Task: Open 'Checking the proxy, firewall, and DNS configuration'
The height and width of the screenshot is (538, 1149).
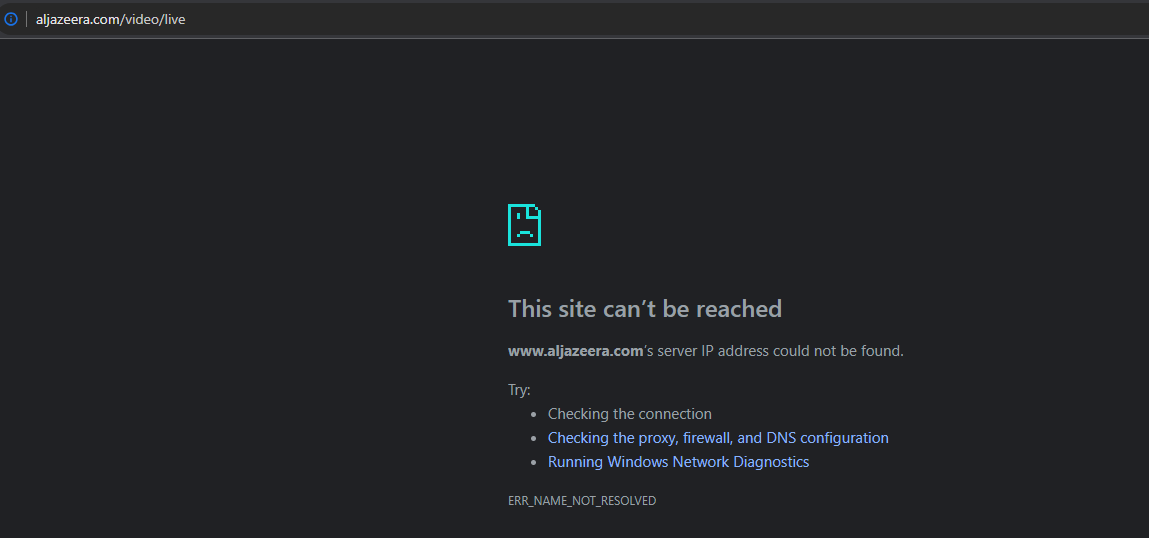Action: click(x=718, y=438)
